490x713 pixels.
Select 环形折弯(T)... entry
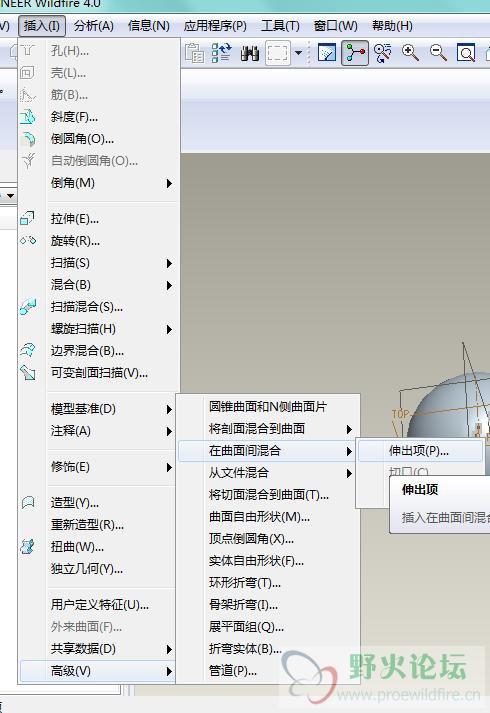(268, 582)
